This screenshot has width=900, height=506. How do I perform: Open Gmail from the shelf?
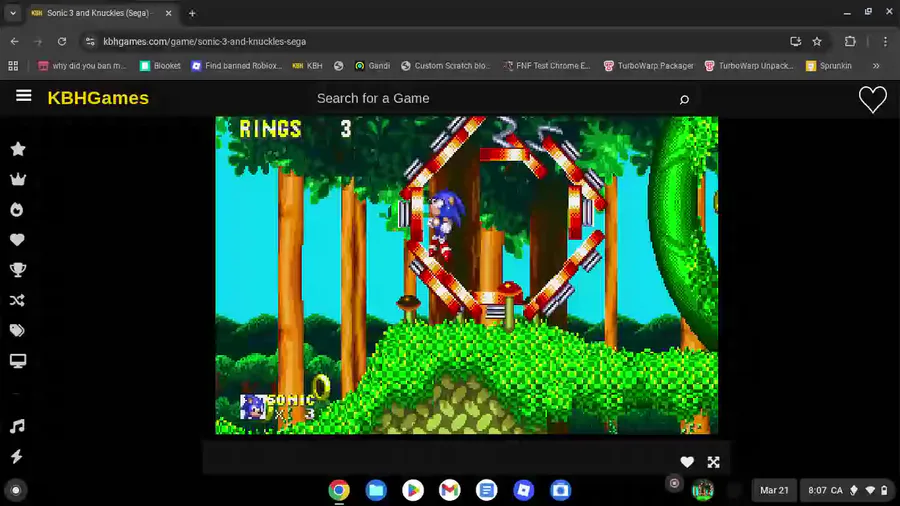449,491
